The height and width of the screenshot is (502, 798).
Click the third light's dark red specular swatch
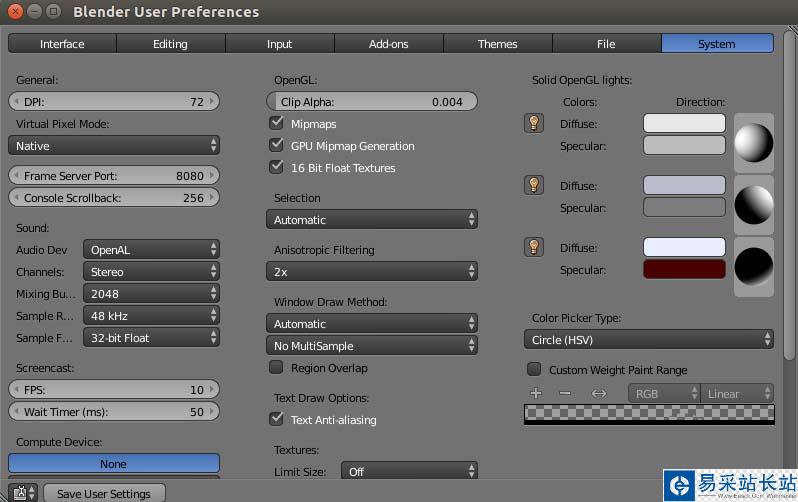click(x=684, y=270)
